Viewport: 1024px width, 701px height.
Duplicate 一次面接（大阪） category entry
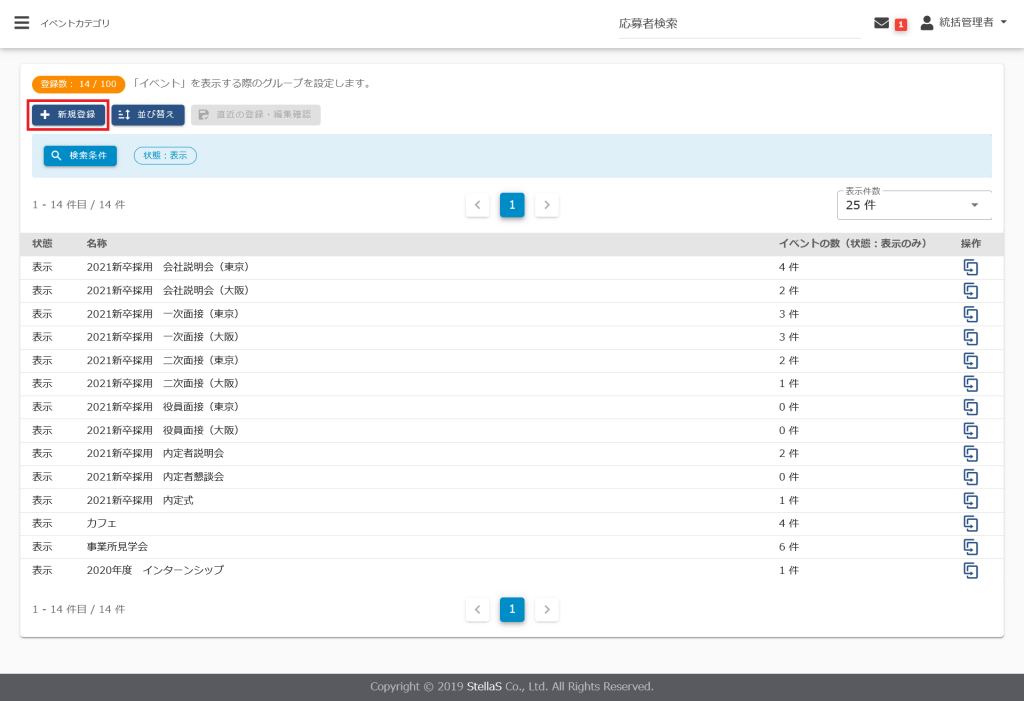pos(969,337)
